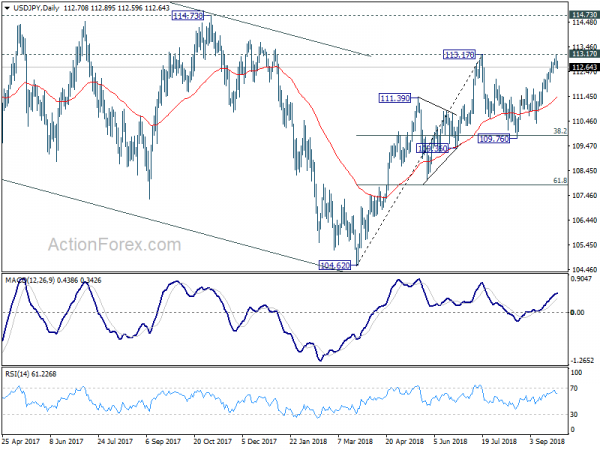The image size is (600, 450).
Task: Click the 108.450 price axis value
Action: tap(584, 171)
